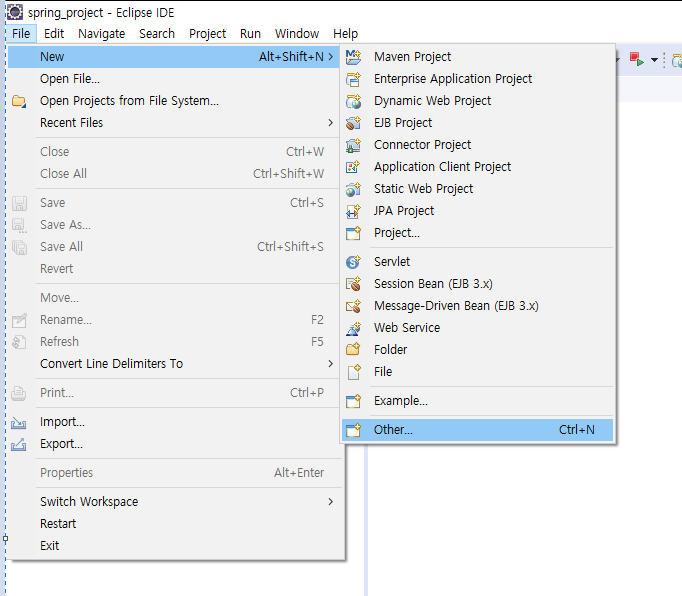Click the Other... wizard icon
The image size is (682, 596).
[x=353, y=430]
